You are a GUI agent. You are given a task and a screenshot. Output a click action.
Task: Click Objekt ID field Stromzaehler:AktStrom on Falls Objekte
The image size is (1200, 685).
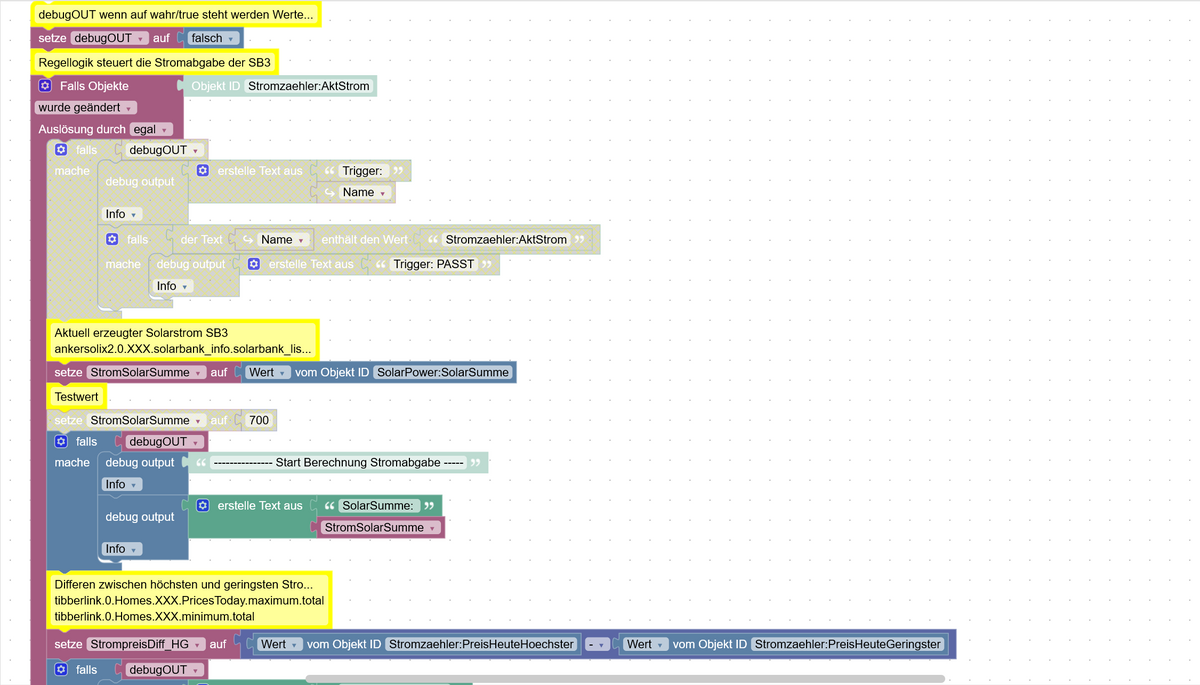click(x=308, y=86)
